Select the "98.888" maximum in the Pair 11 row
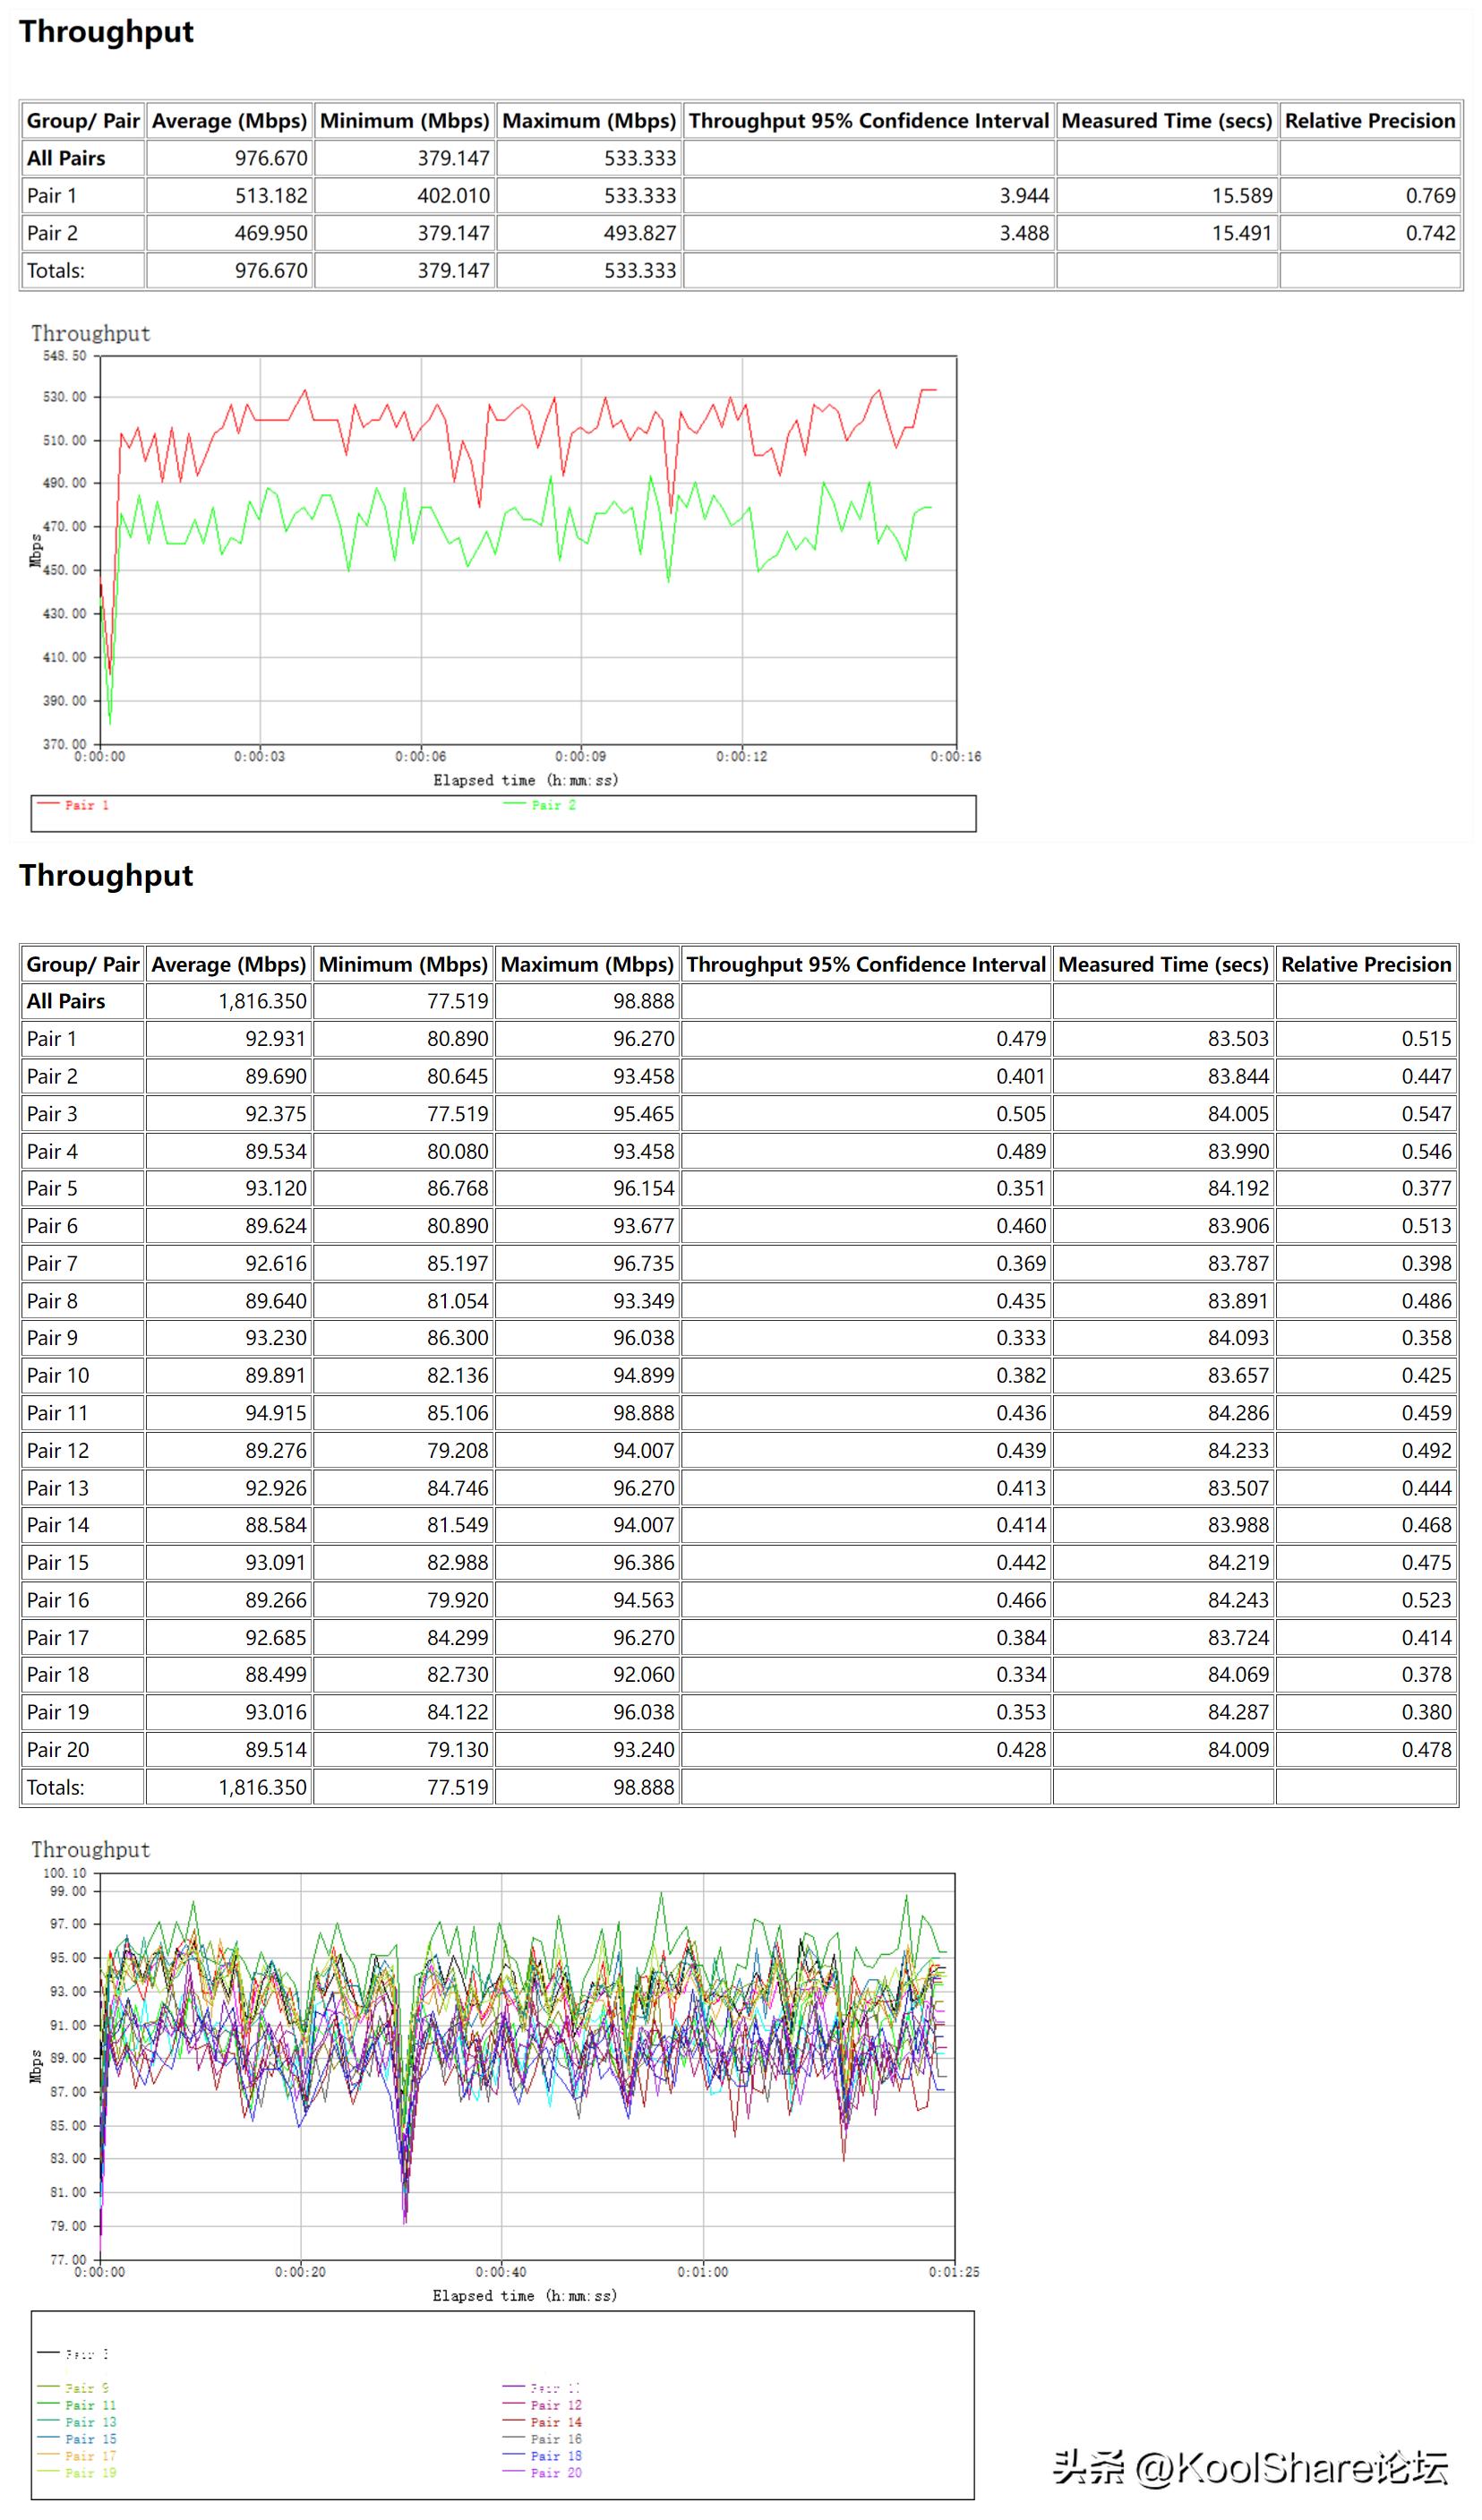 pyautogui.click(x=644, y=1413)
